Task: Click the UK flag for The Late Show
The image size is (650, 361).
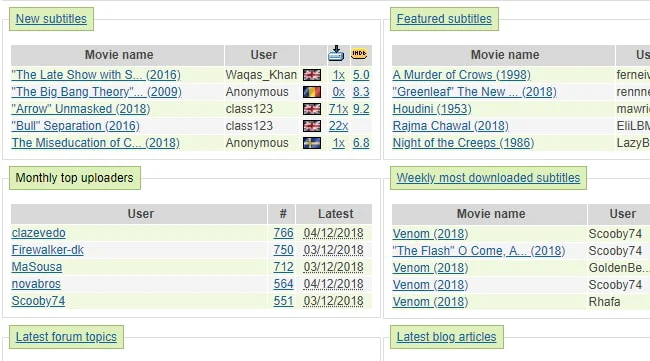Action: [312, 75]
